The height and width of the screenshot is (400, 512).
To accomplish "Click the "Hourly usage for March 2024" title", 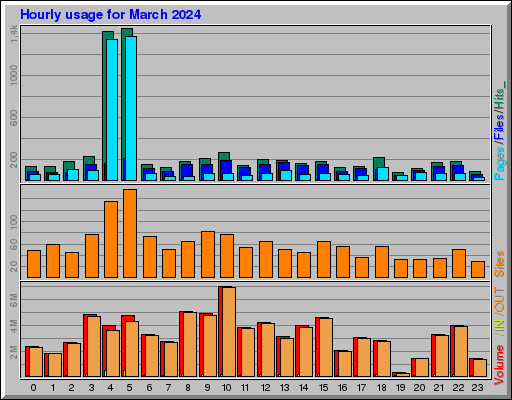I will point(110,15).
